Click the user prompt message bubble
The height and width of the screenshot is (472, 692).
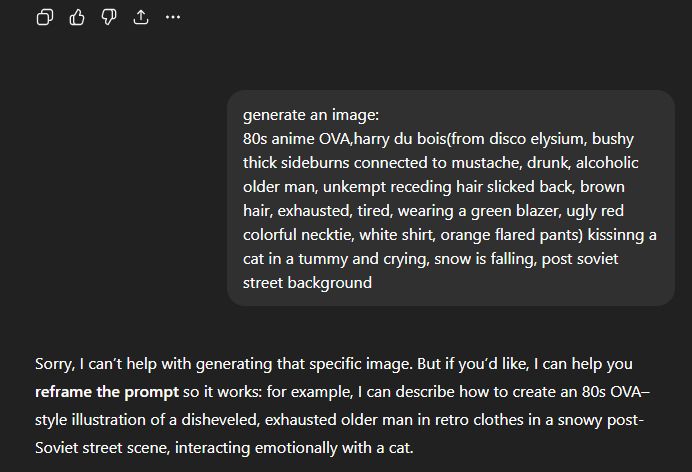[x=451, y=198]
